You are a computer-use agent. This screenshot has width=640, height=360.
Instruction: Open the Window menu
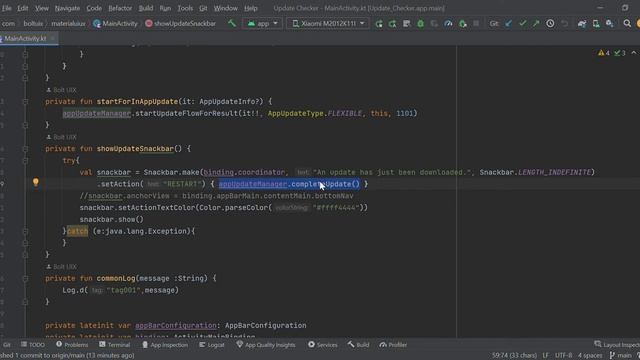click(x=226, y=8)
